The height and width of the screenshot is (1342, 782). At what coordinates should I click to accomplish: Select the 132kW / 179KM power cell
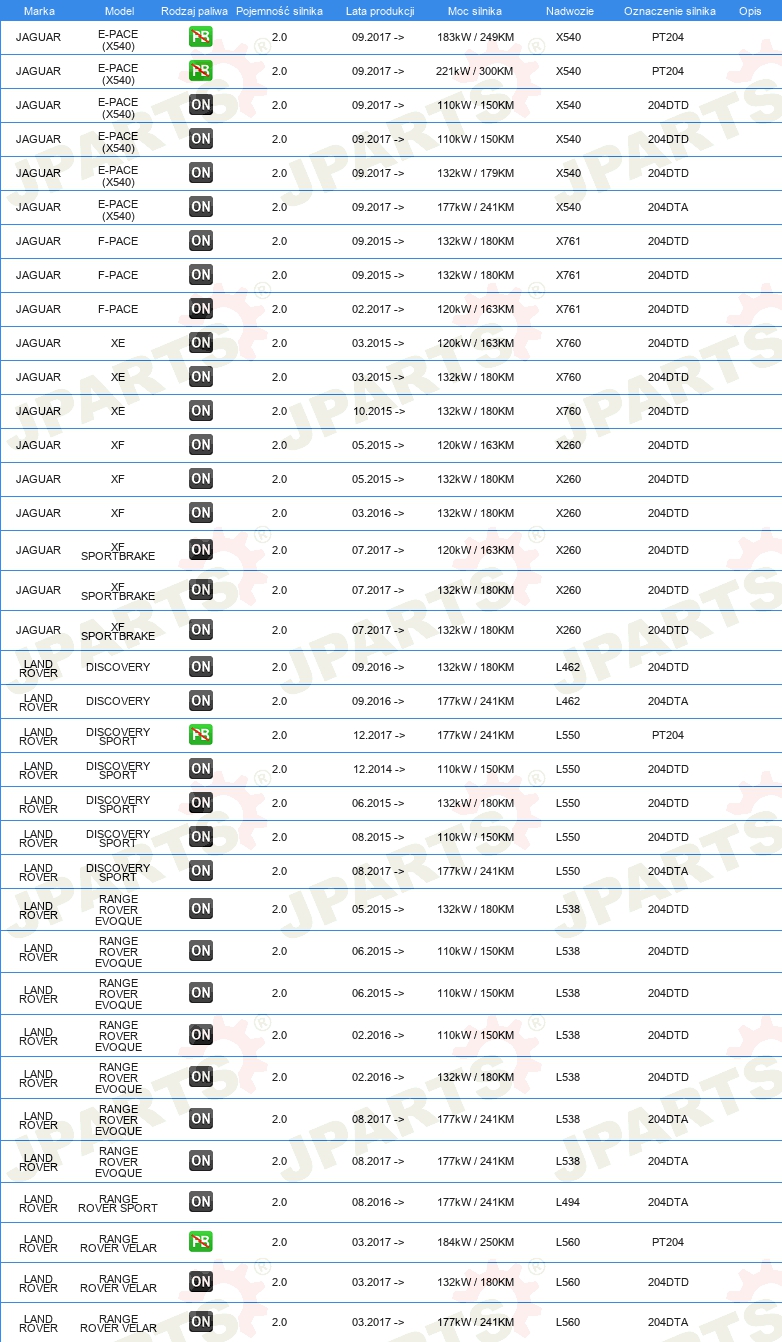click(x=475, y=173)
